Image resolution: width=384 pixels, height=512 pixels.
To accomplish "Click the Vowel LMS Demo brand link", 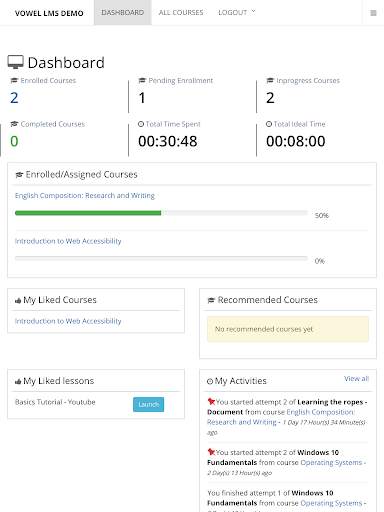I will click(x=49, y=13).
